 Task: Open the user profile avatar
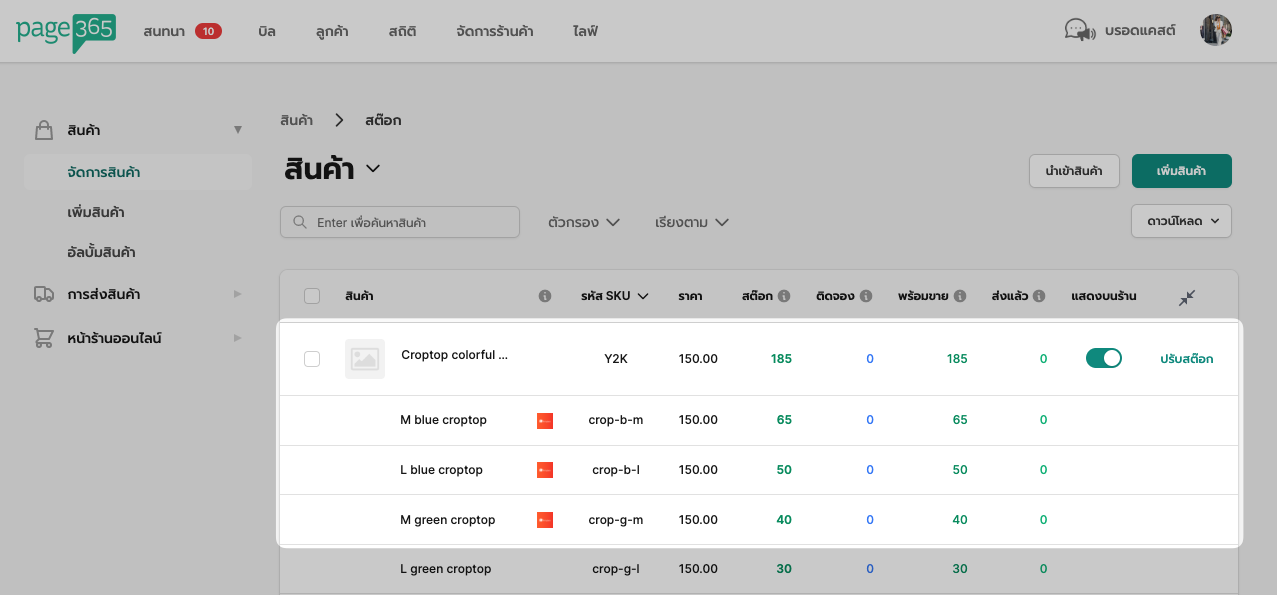[x=1215, y=31]
